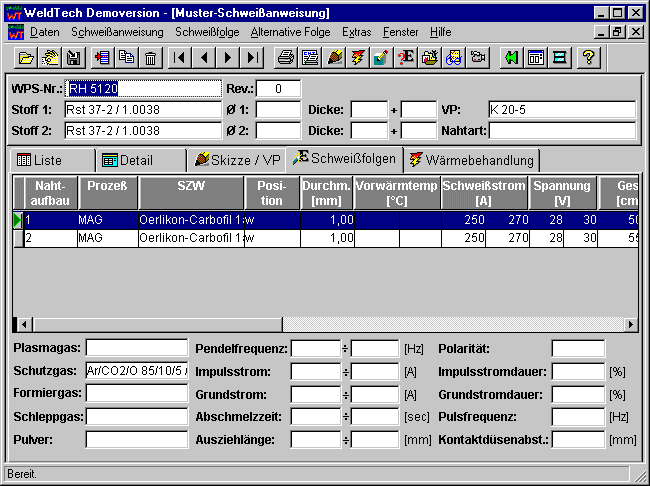The width and height of the screenshot is (650, 486).
Task: Jump to the last record
Action: [x=253, y=58]
